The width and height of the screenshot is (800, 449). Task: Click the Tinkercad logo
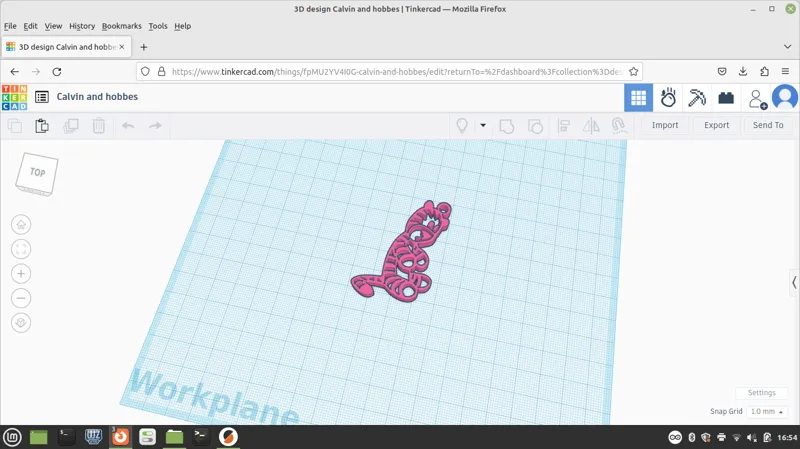click(x=14, y=97)
